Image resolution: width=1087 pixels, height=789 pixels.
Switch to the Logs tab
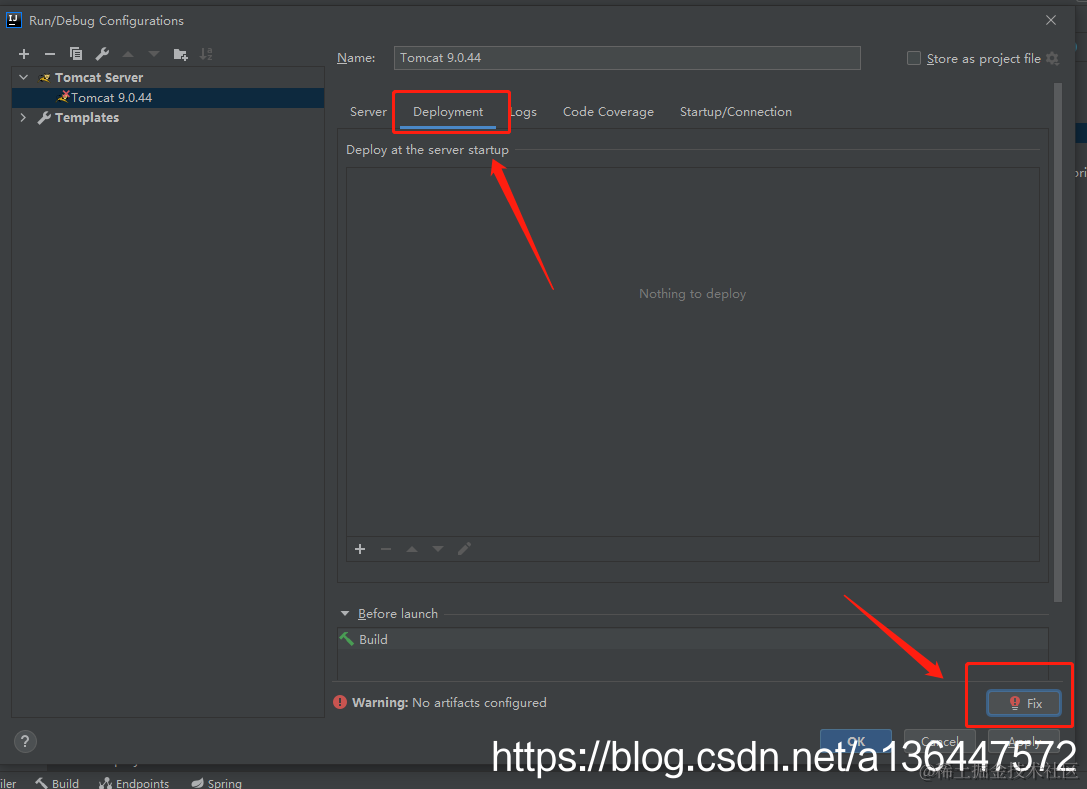(523, 112)
